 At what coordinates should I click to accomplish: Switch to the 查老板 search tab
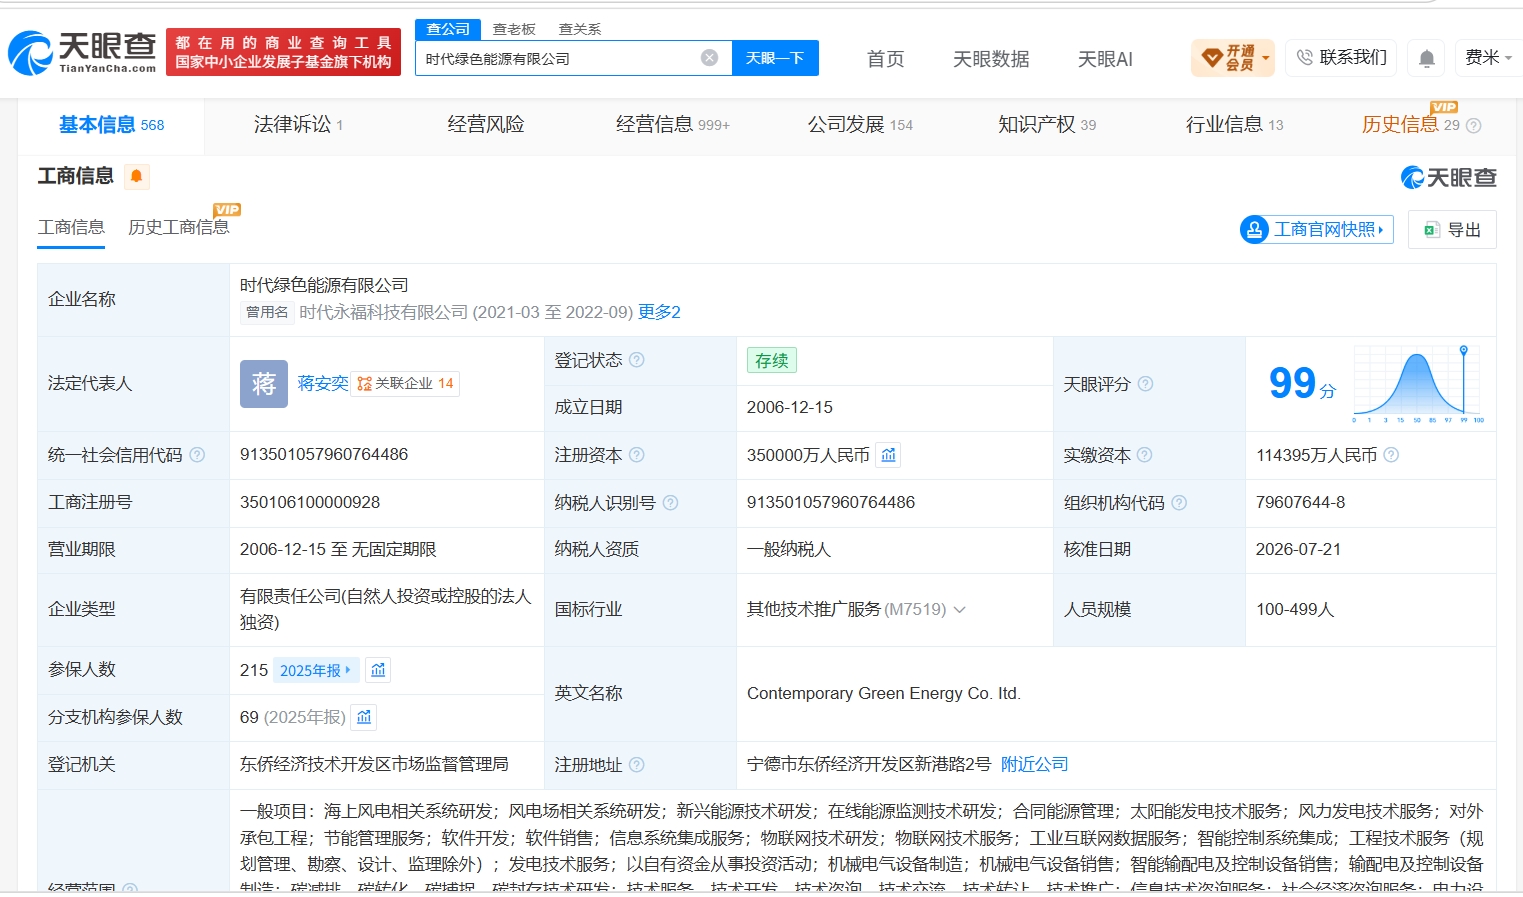click(514, 29)
